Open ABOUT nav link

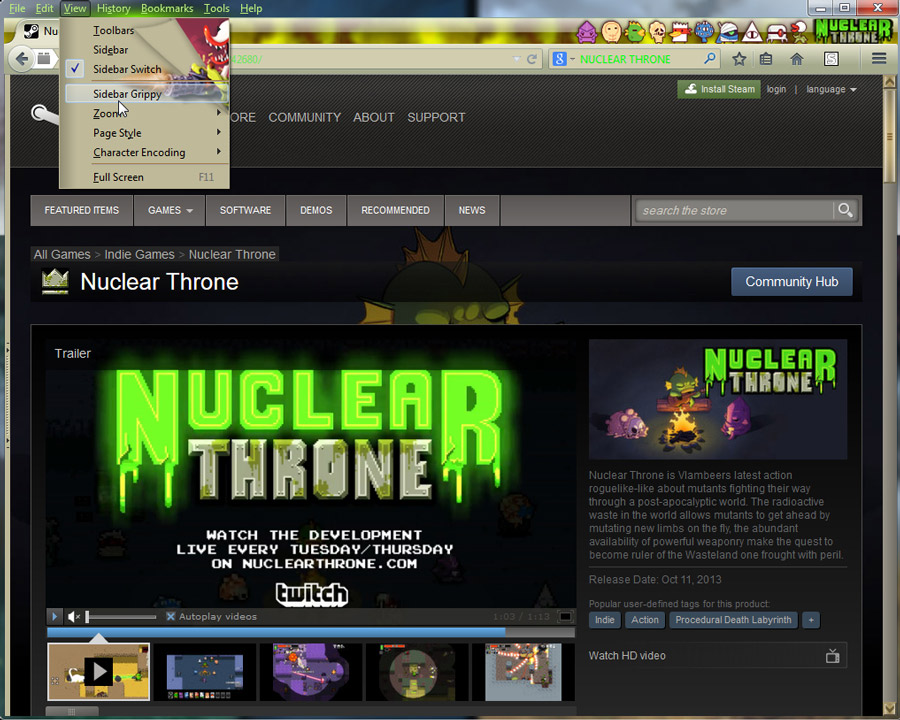[374, 117]
